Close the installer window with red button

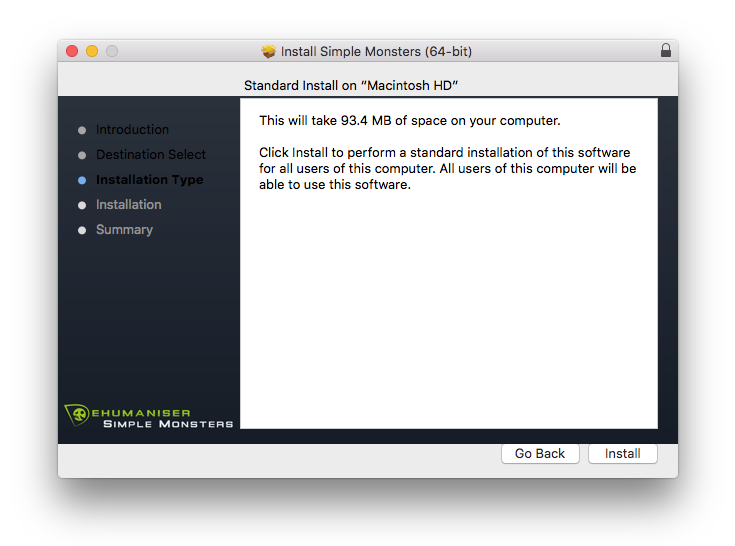point(72,51)
